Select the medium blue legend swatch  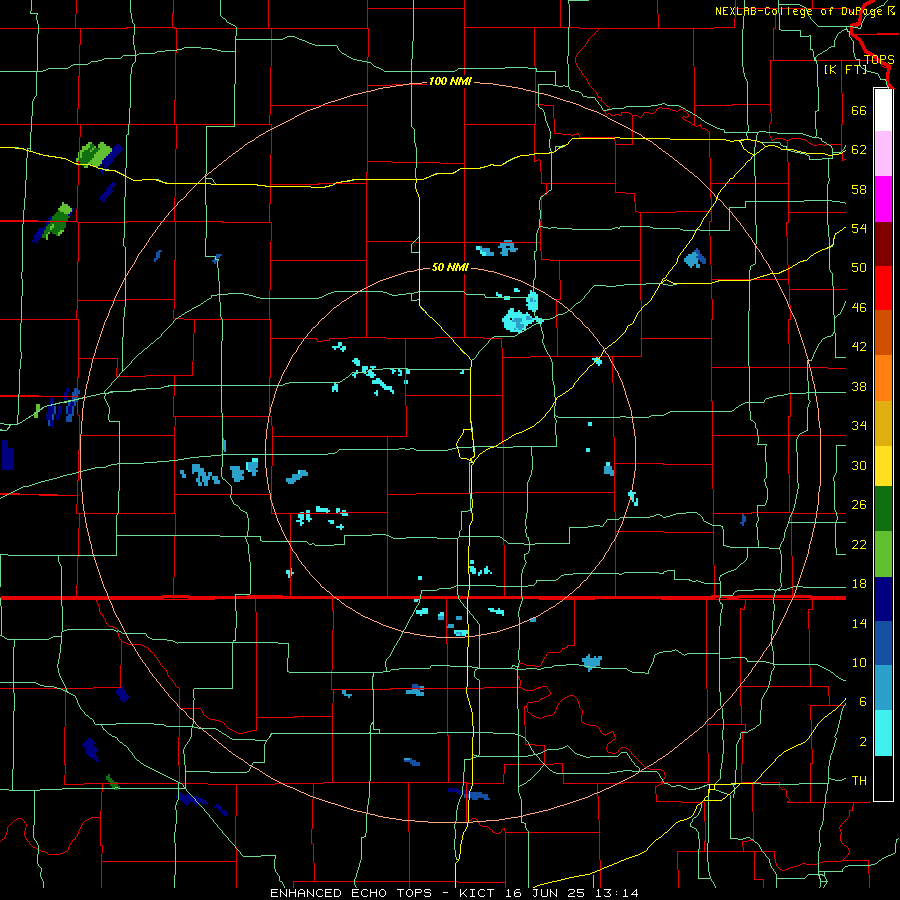(x=883, y=643)
